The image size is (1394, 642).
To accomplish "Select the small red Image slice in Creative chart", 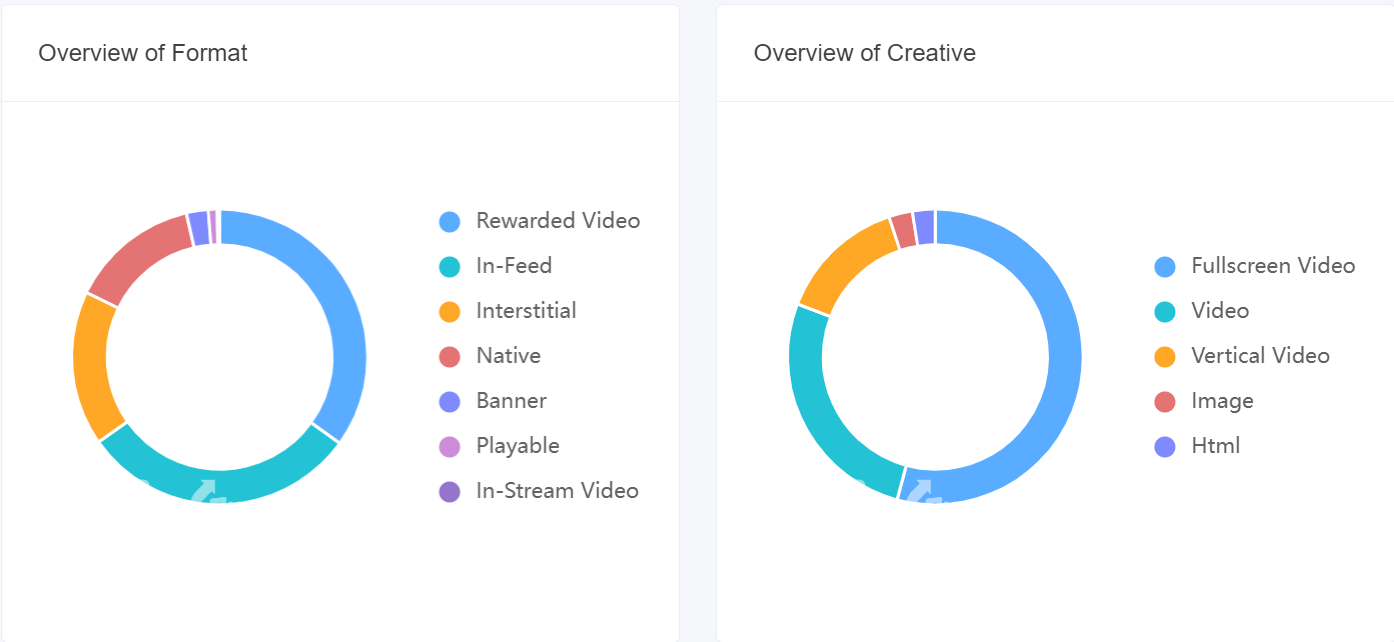I will [x=903, y=230].
